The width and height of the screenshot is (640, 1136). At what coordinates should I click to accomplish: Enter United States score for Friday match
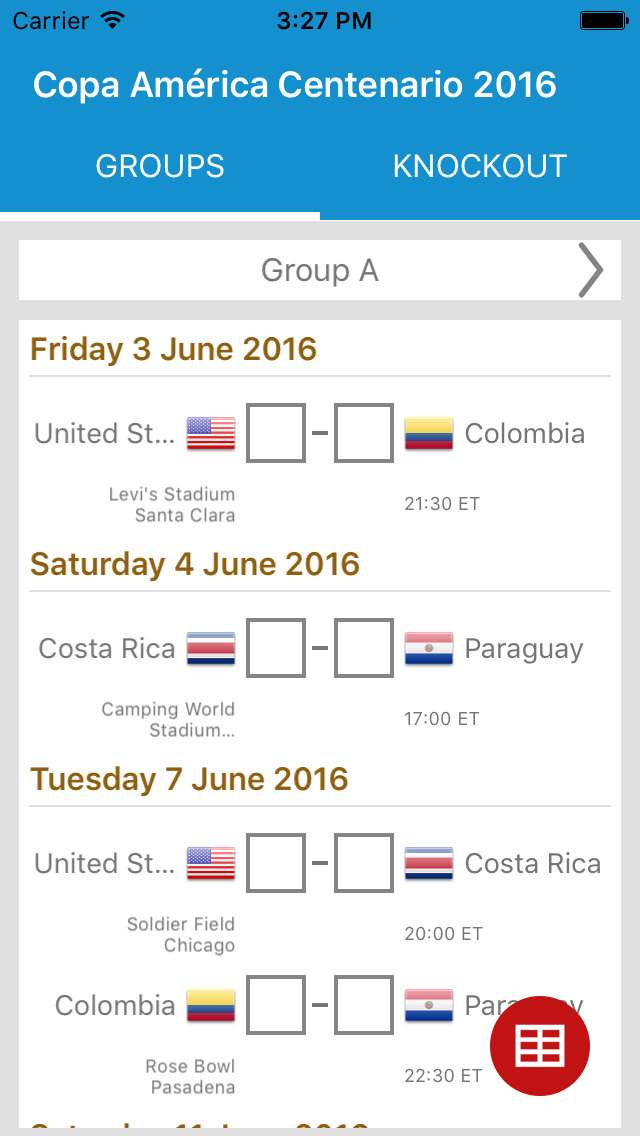tap(276, 434)
